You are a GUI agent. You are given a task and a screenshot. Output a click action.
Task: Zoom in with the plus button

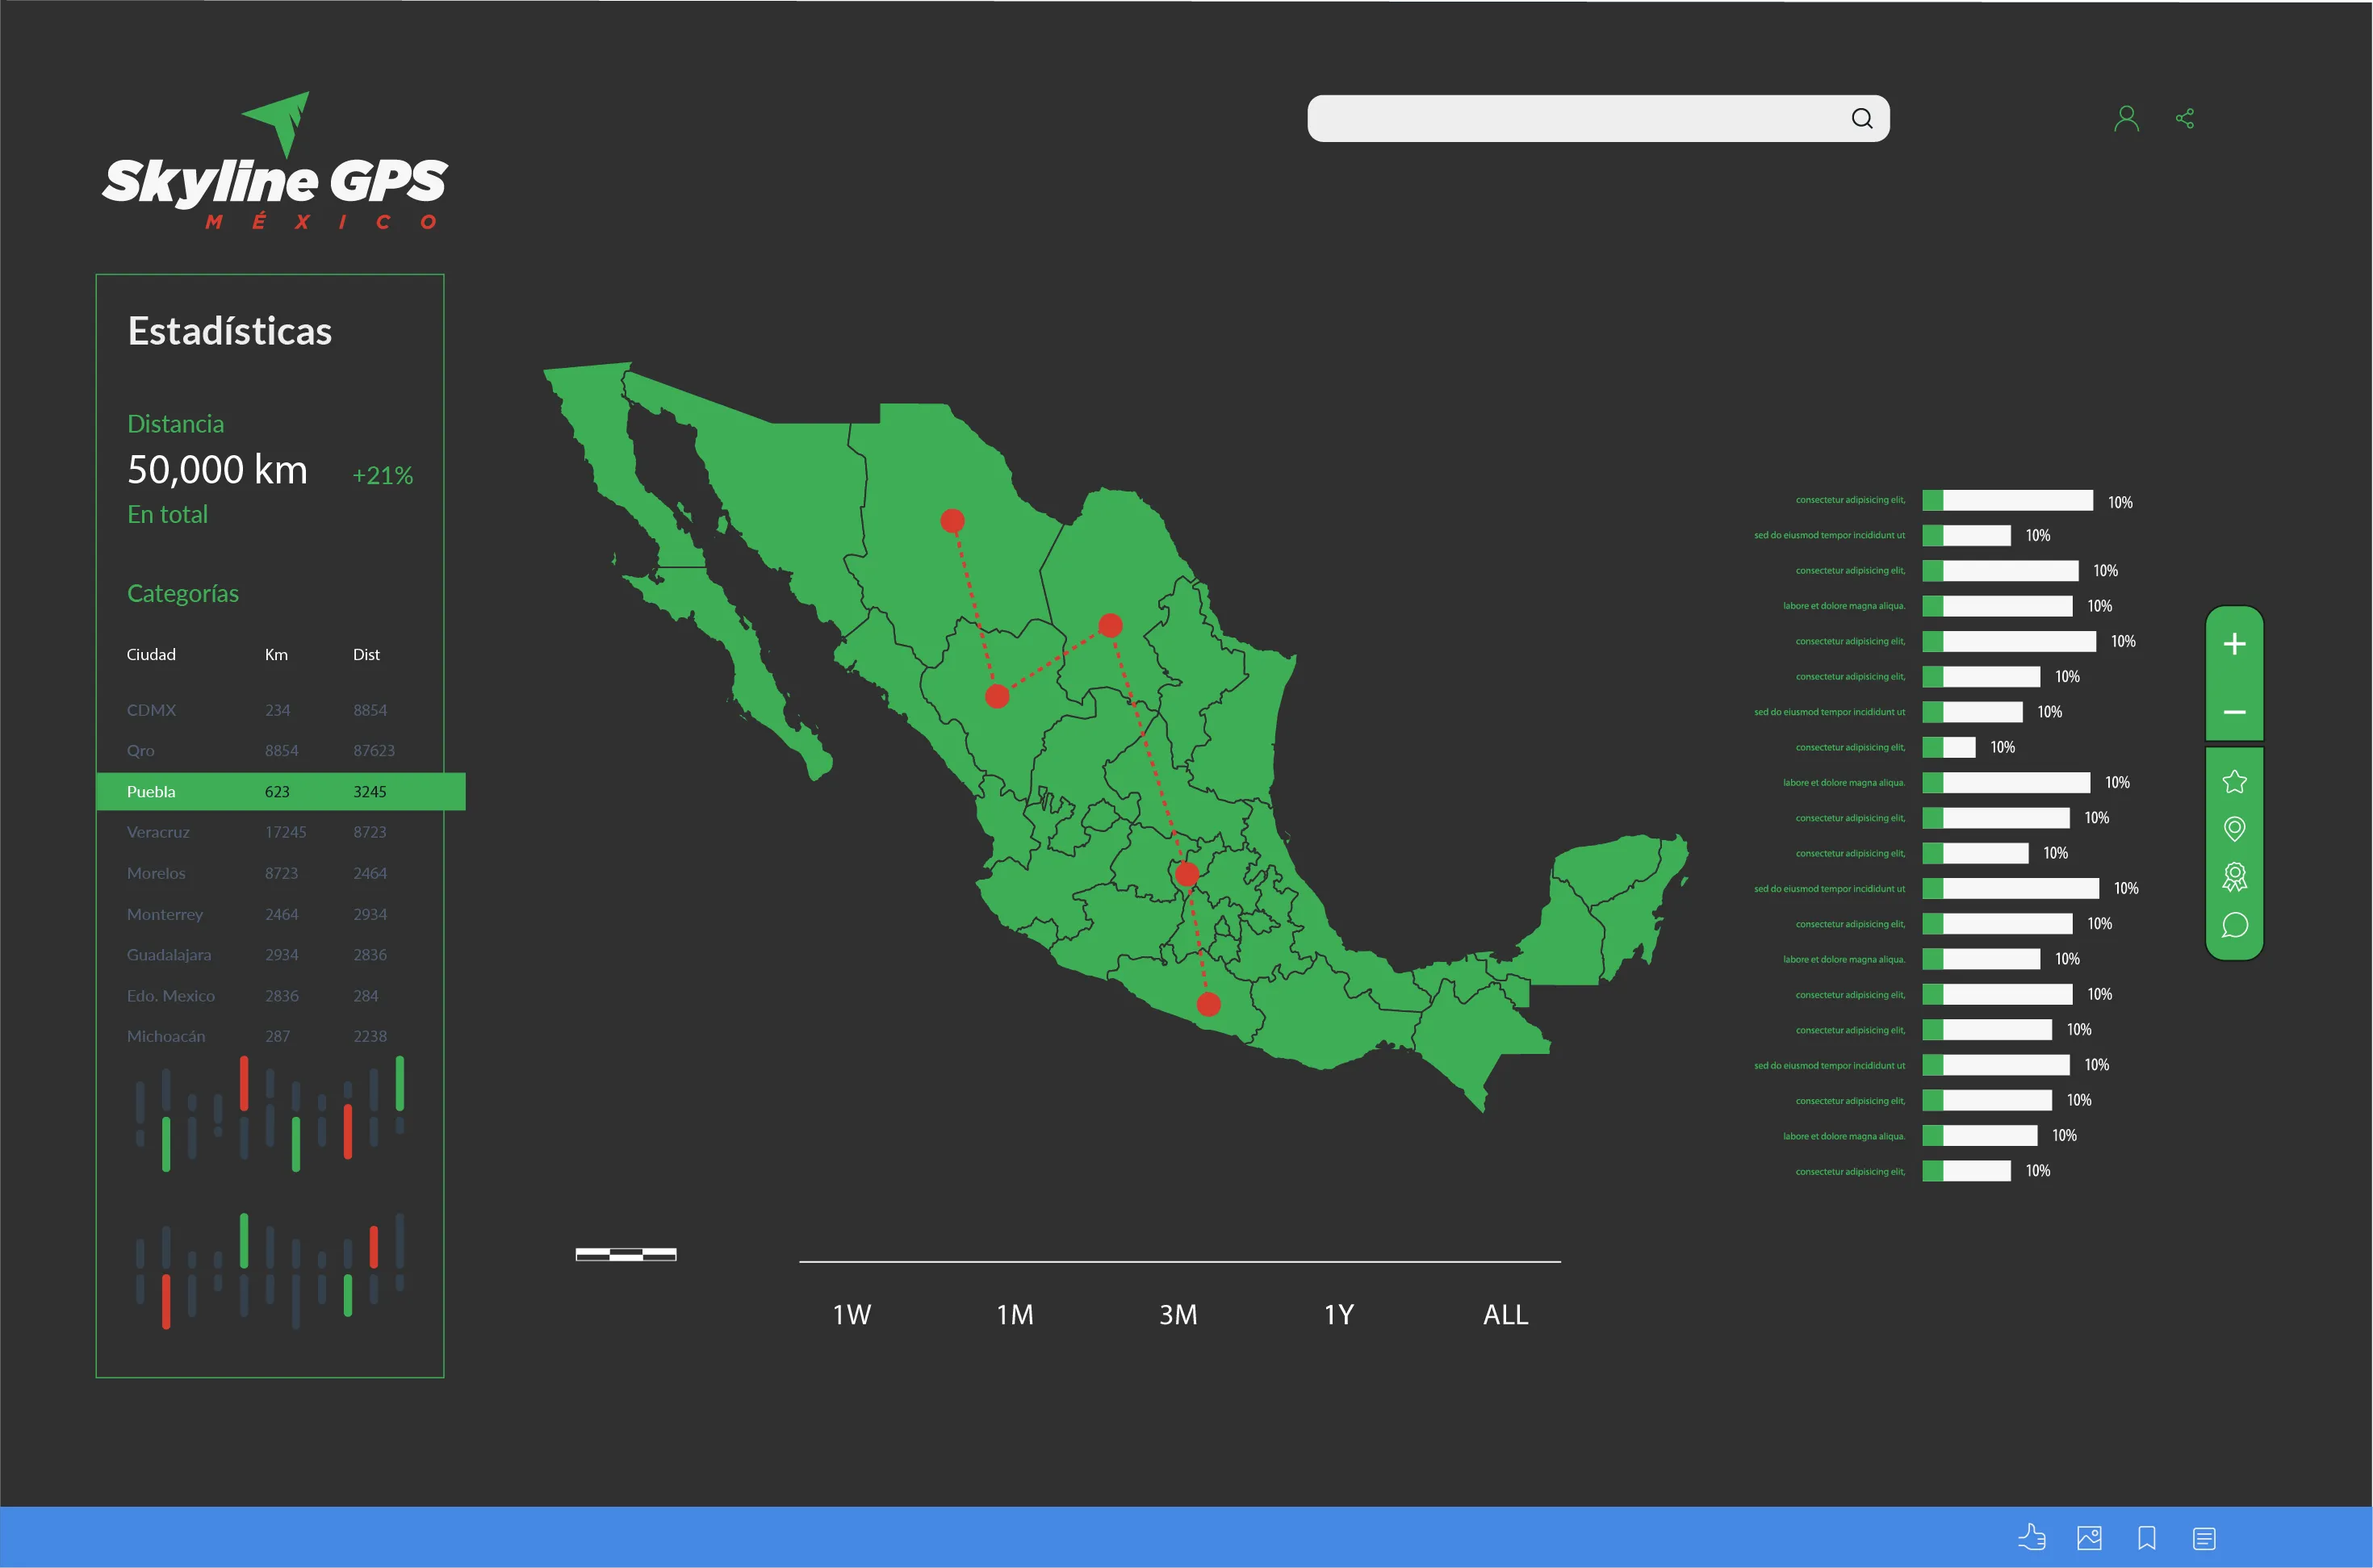coord(2234,644)
